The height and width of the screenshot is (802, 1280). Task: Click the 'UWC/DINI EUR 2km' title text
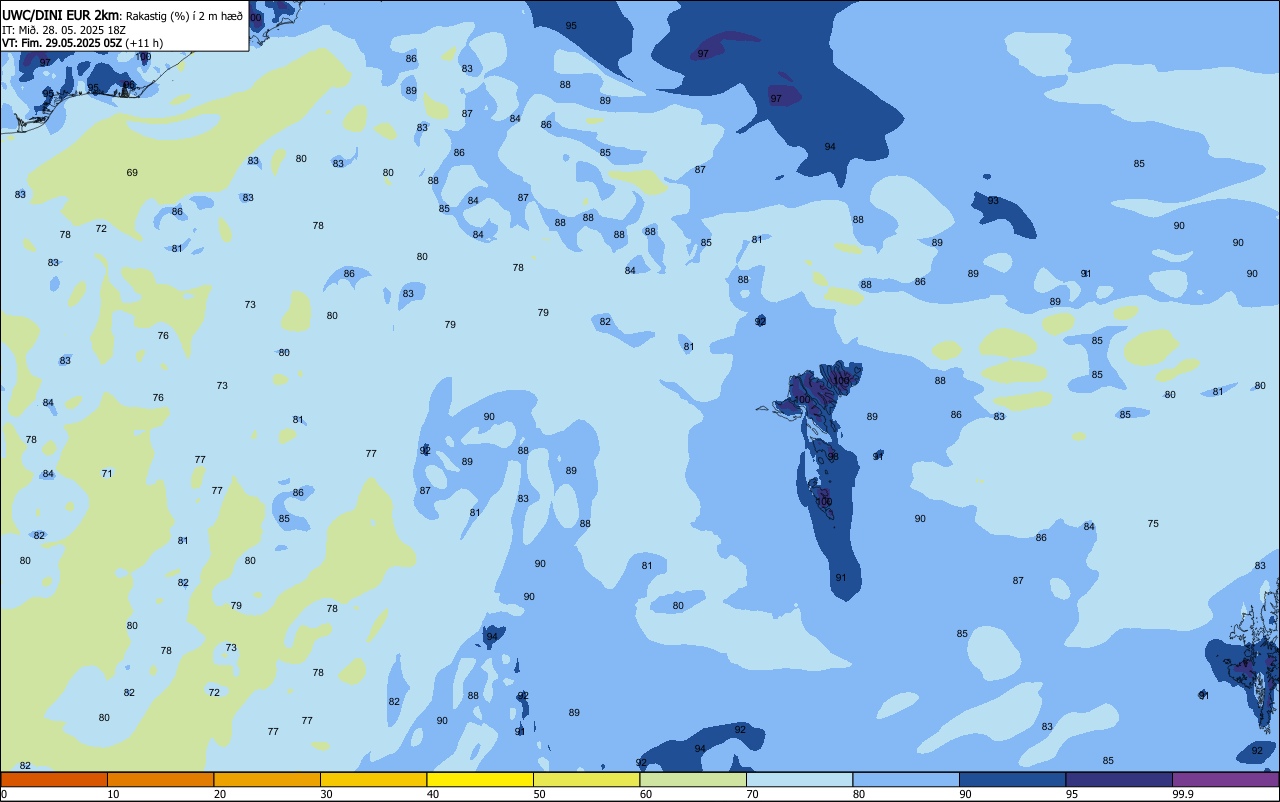point(61,15)
